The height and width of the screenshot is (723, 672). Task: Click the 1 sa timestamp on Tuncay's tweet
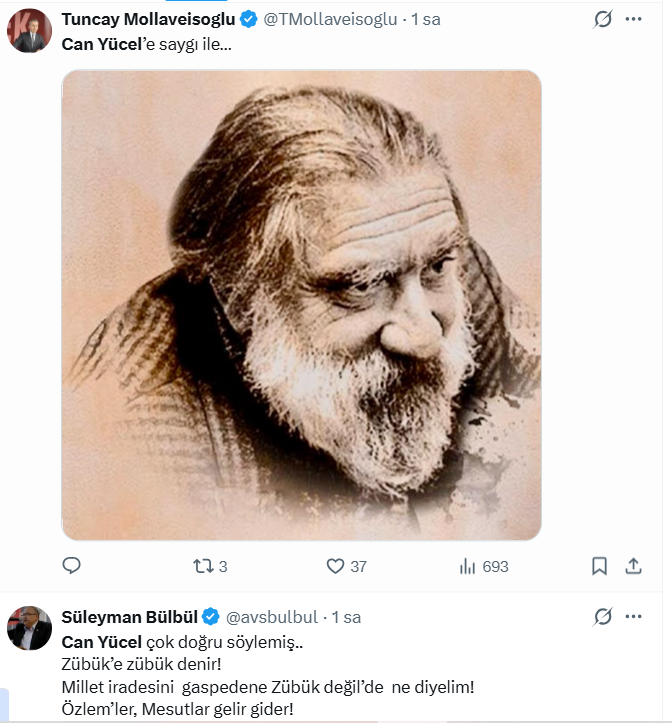425,19
